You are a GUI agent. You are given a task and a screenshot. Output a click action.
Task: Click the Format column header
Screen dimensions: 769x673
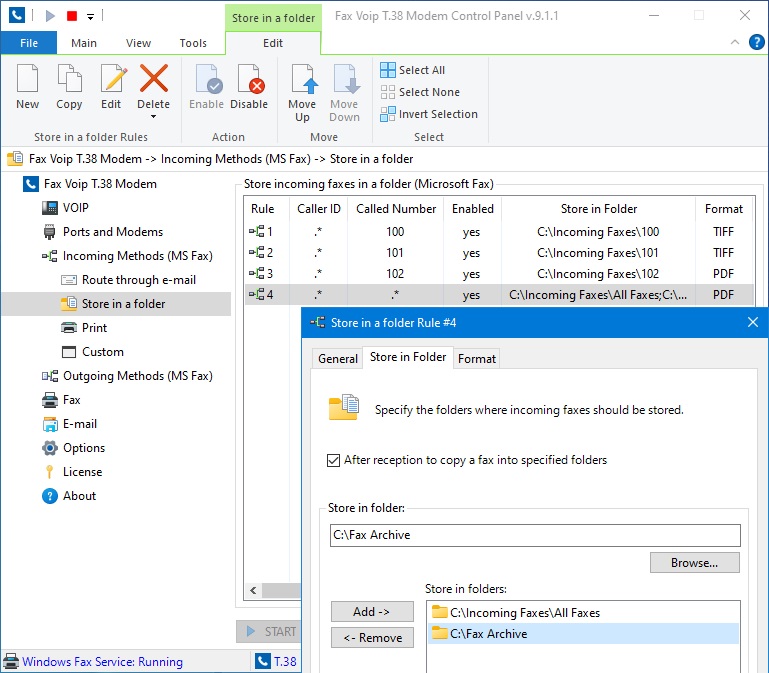coord(724,209)
